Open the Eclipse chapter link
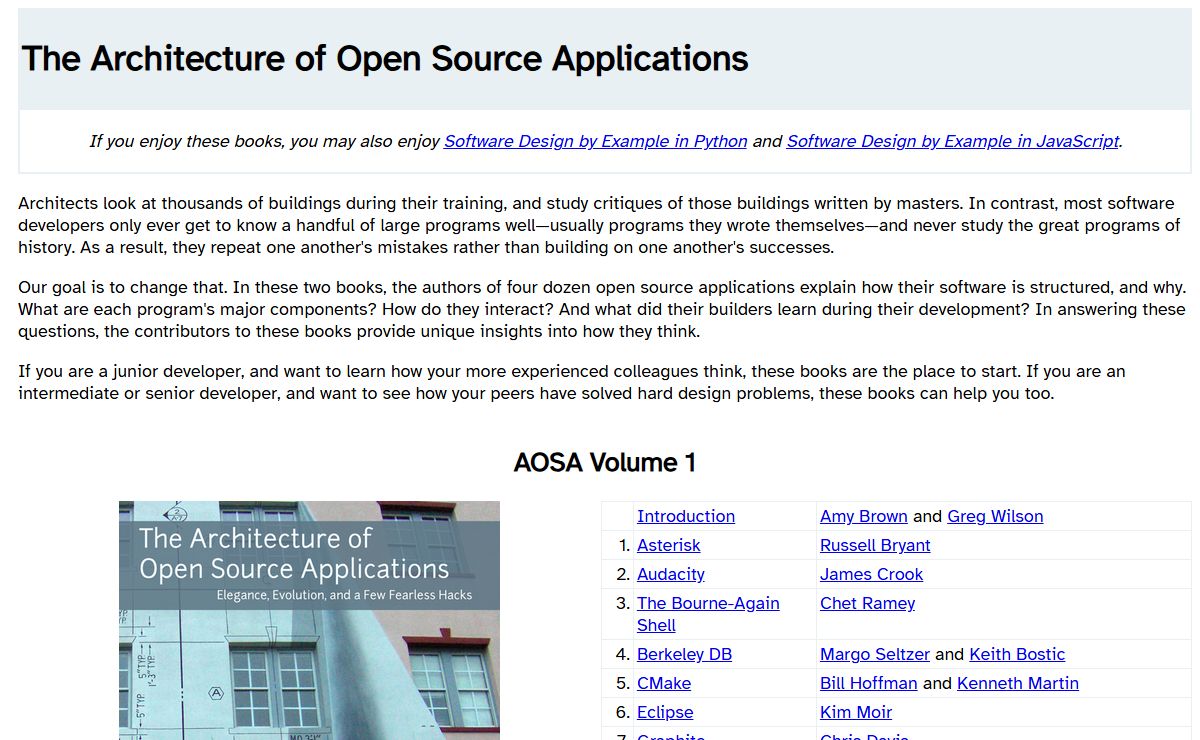Screen dimensions: 1200x740 tap(665, 712)
